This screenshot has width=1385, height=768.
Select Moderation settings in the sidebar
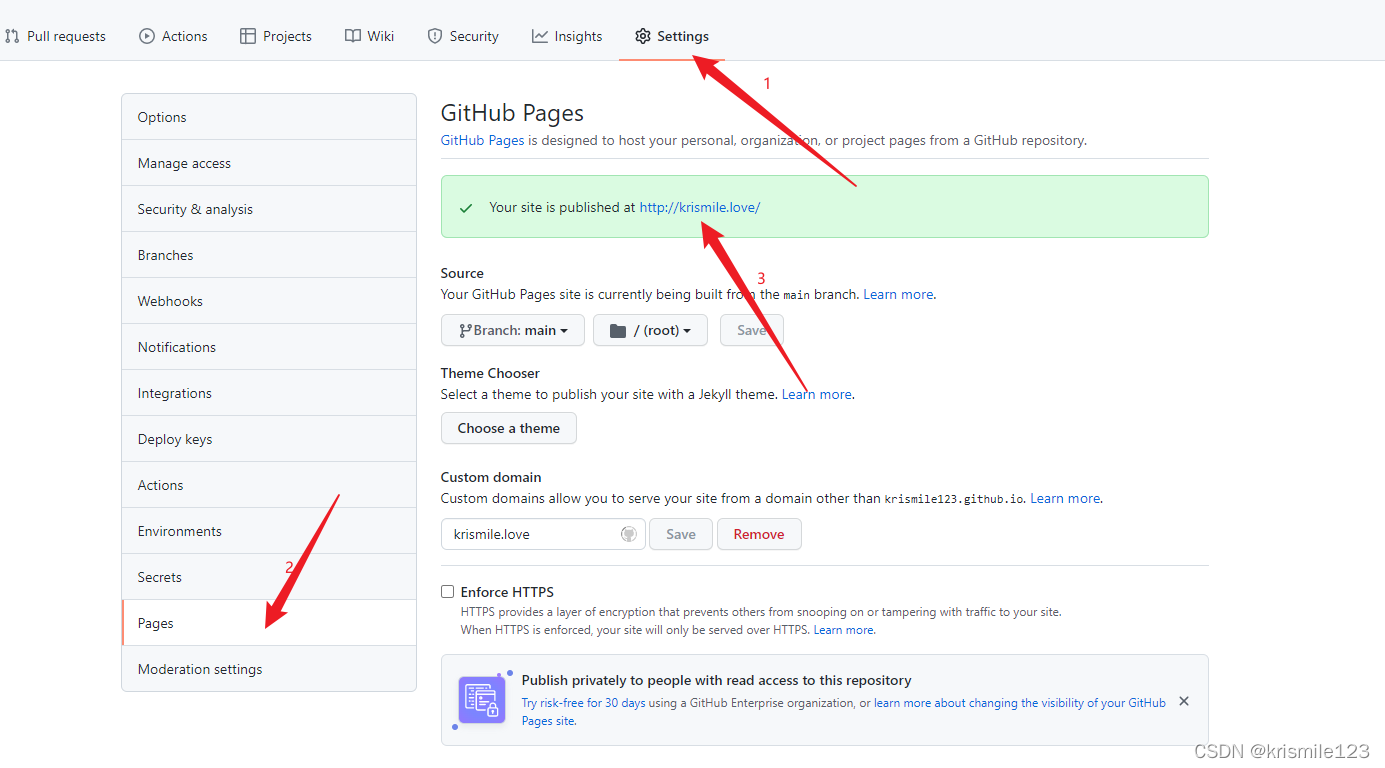(269, 669)
